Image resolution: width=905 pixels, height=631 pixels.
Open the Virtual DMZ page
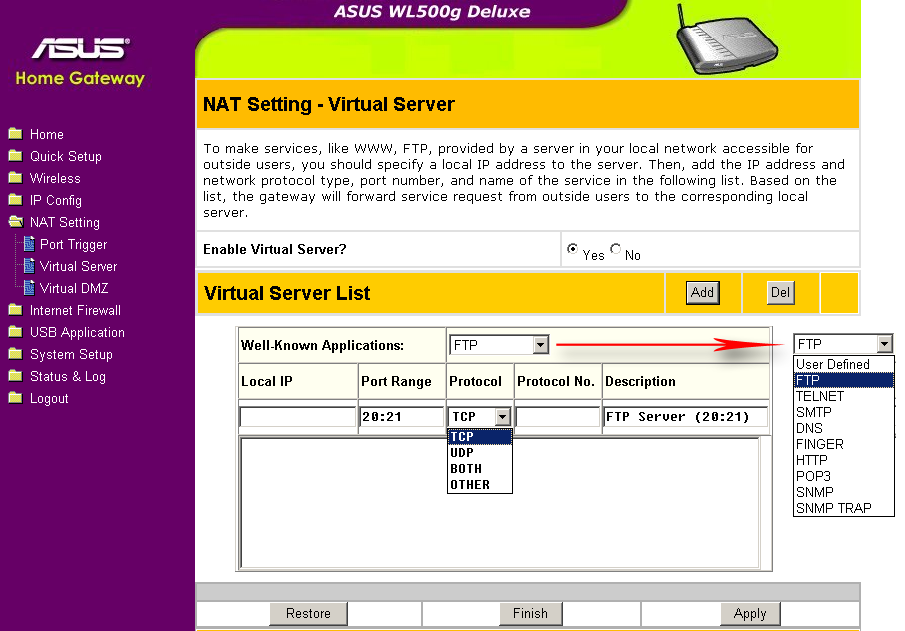pyautogui.click(x=74, y=288)
